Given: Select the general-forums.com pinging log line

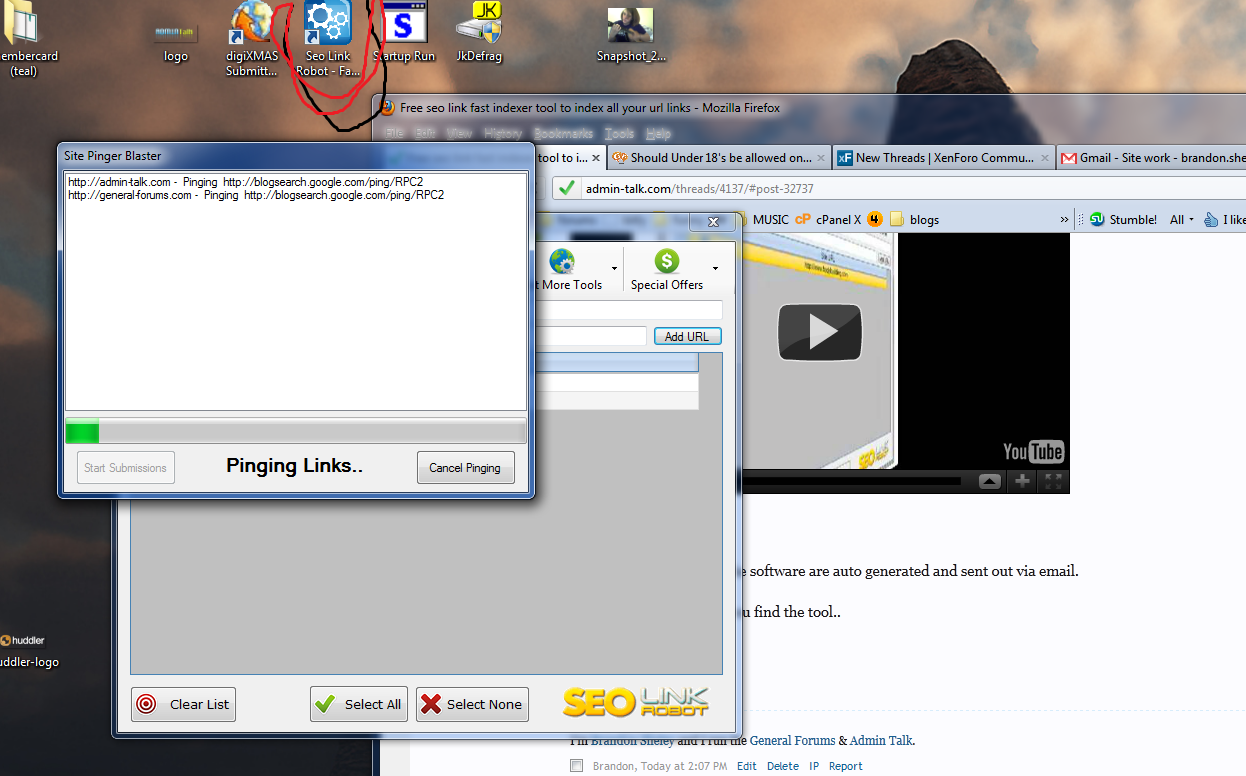Looking at the screenshot, I should 256,195.
